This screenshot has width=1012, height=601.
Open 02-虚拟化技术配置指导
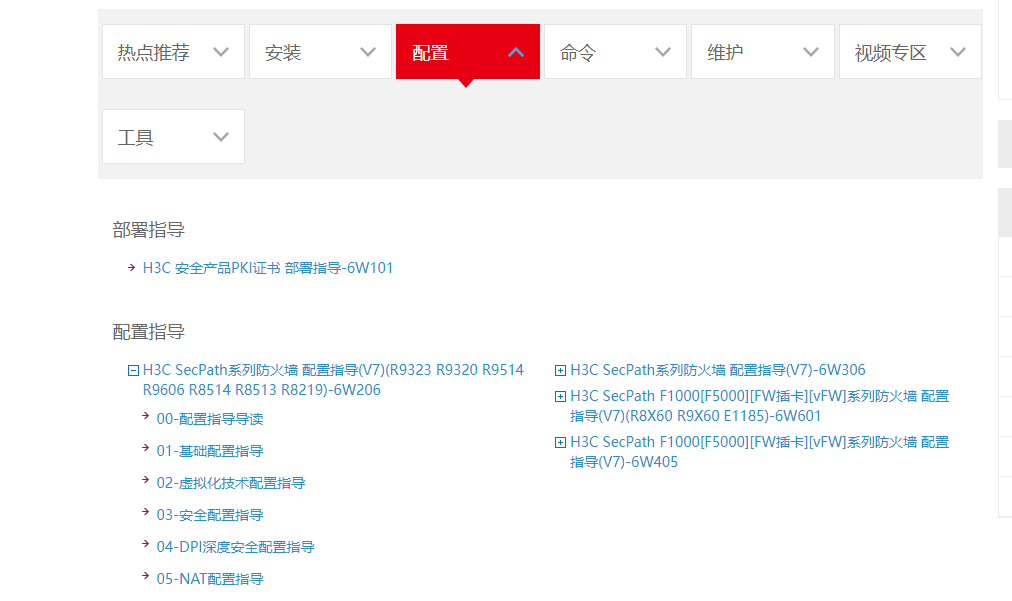point(230,483)
